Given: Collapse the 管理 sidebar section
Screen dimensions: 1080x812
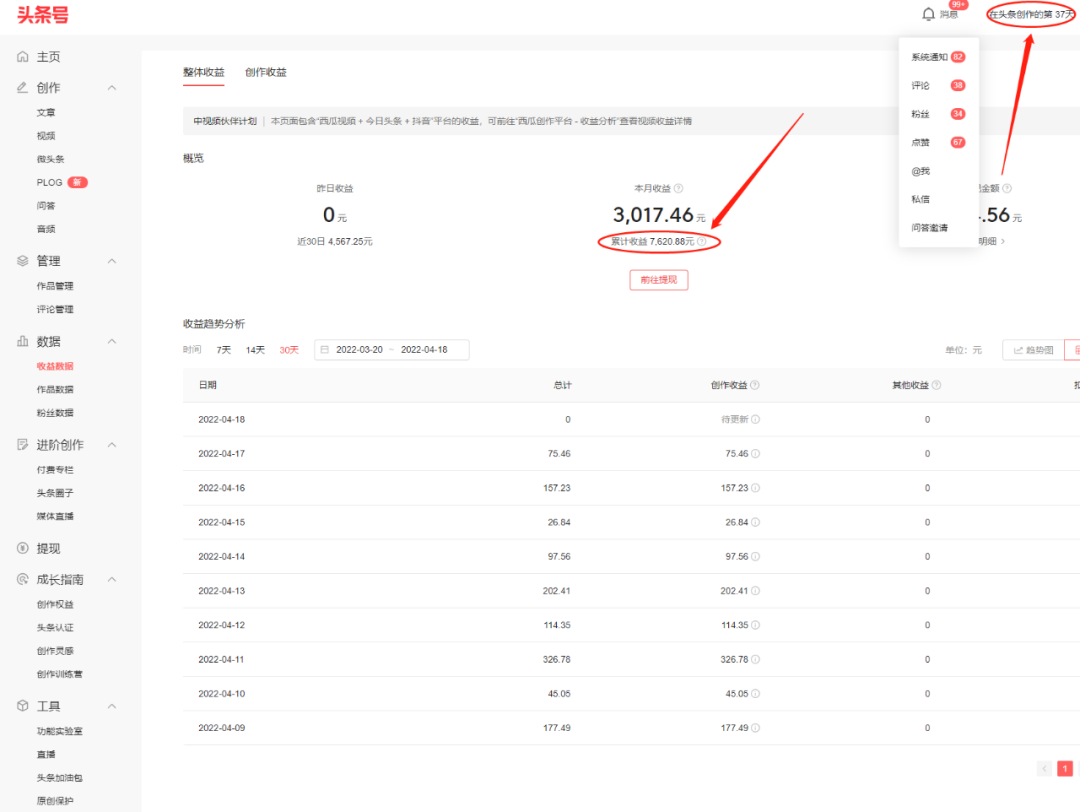Looking at the screenshot, I should (110, 260).
